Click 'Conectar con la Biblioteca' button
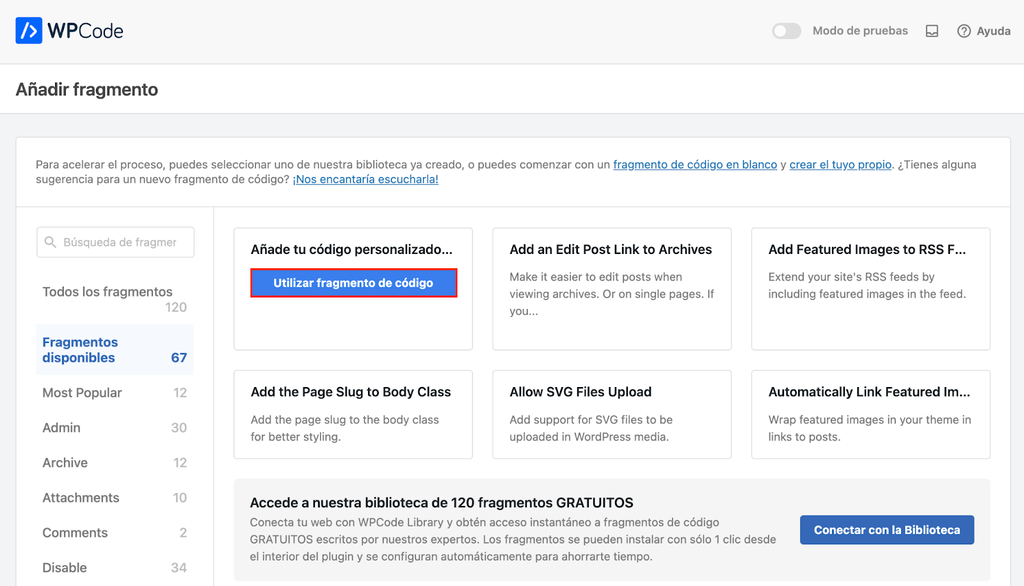This screenshot has height=586, width=1024. point(886,530)
